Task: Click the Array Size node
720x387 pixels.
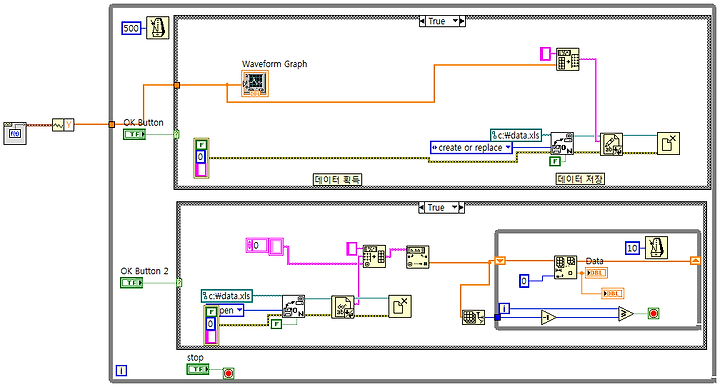Action: click(473, 317)
